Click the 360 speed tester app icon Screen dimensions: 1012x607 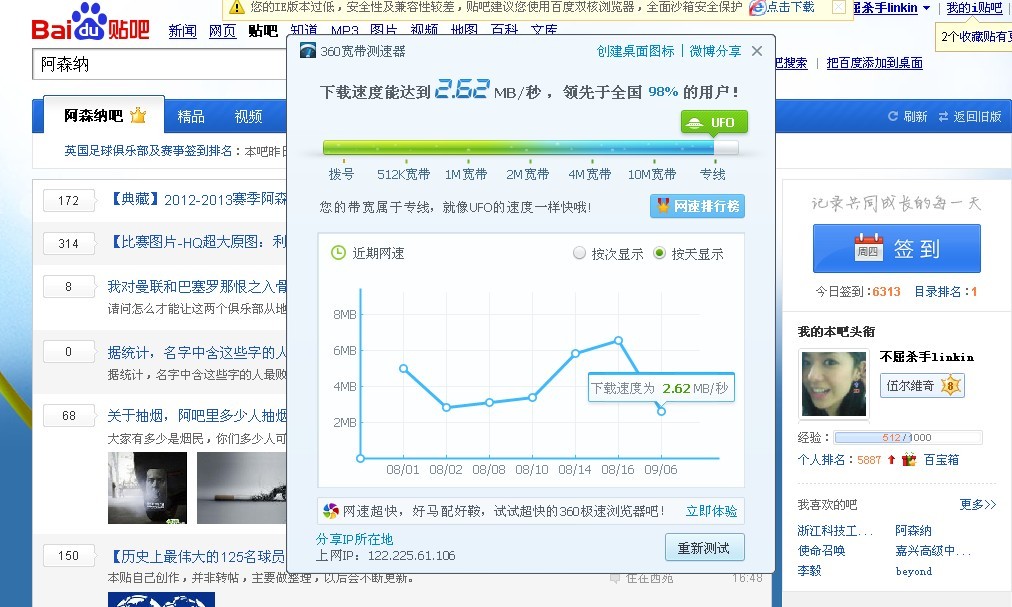click(x=308, y=51)
